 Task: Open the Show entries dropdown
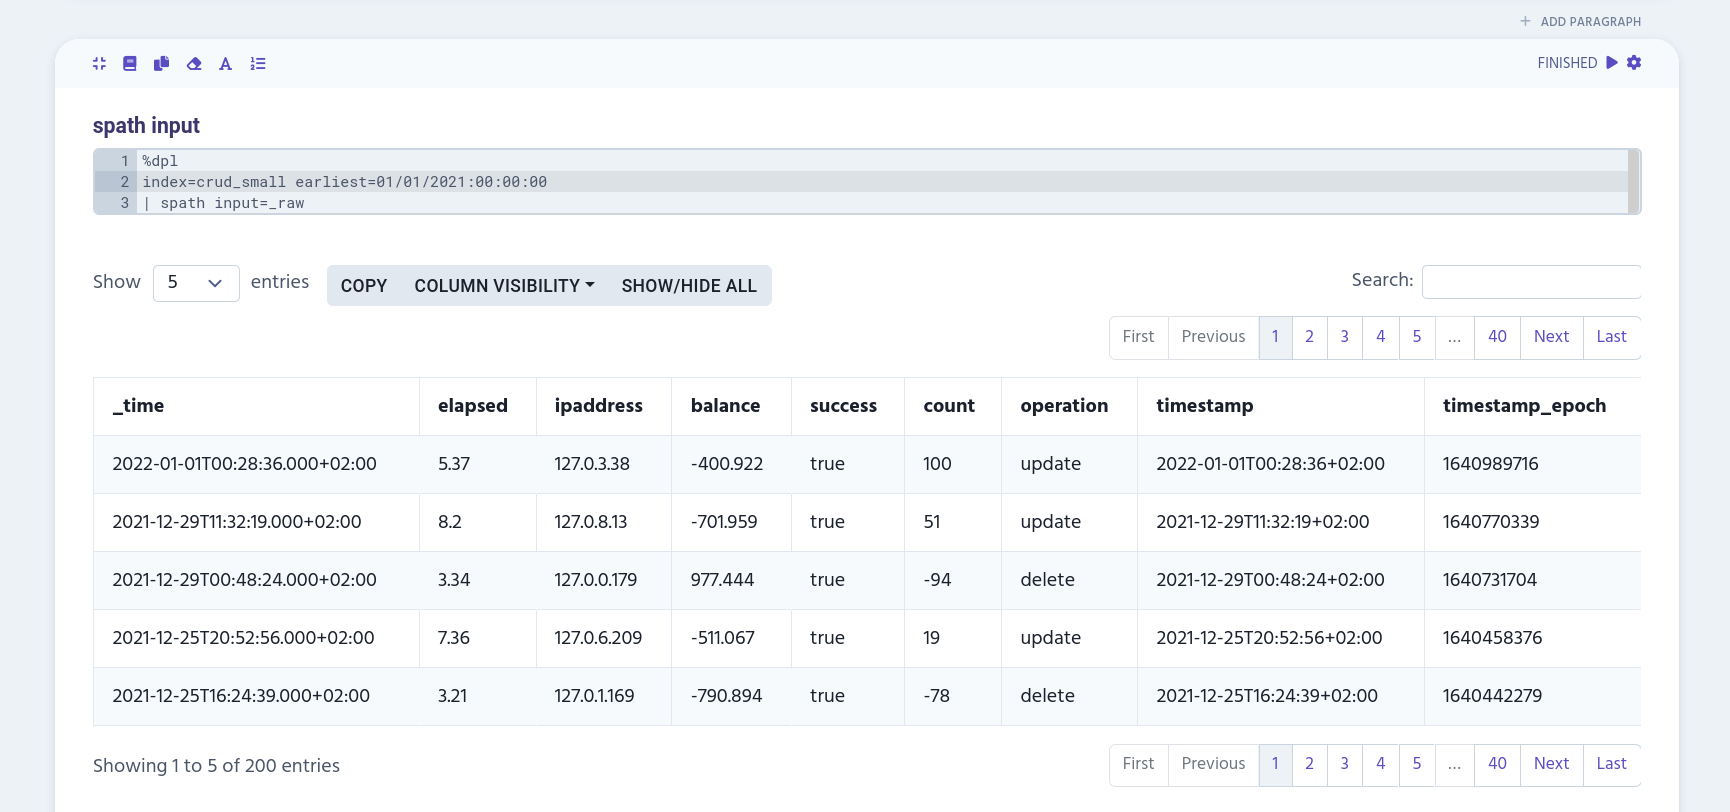tap(196, 283)
